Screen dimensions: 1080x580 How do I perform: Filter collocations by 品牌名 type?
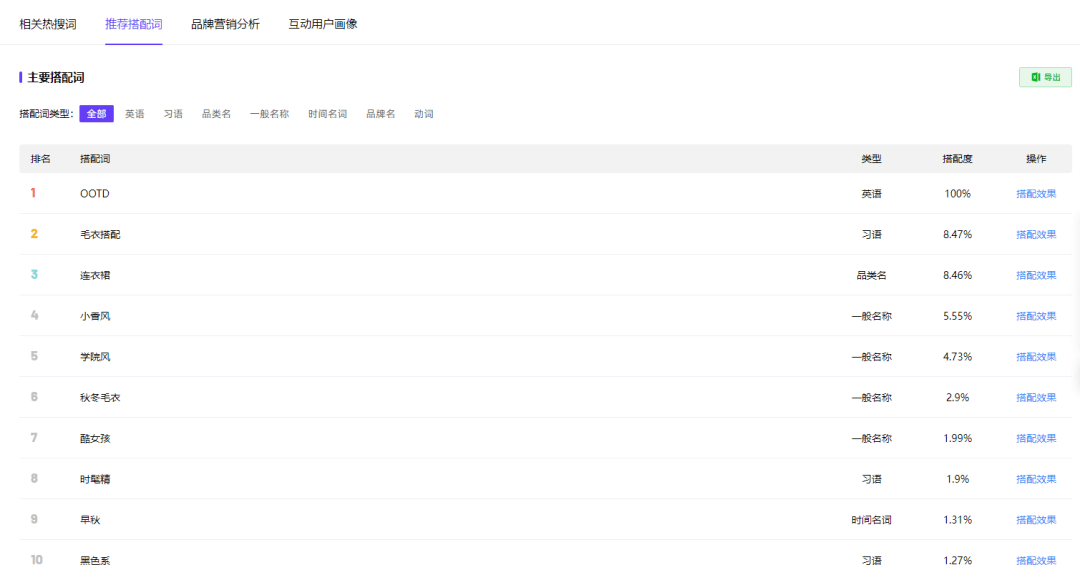pos(380,114)
